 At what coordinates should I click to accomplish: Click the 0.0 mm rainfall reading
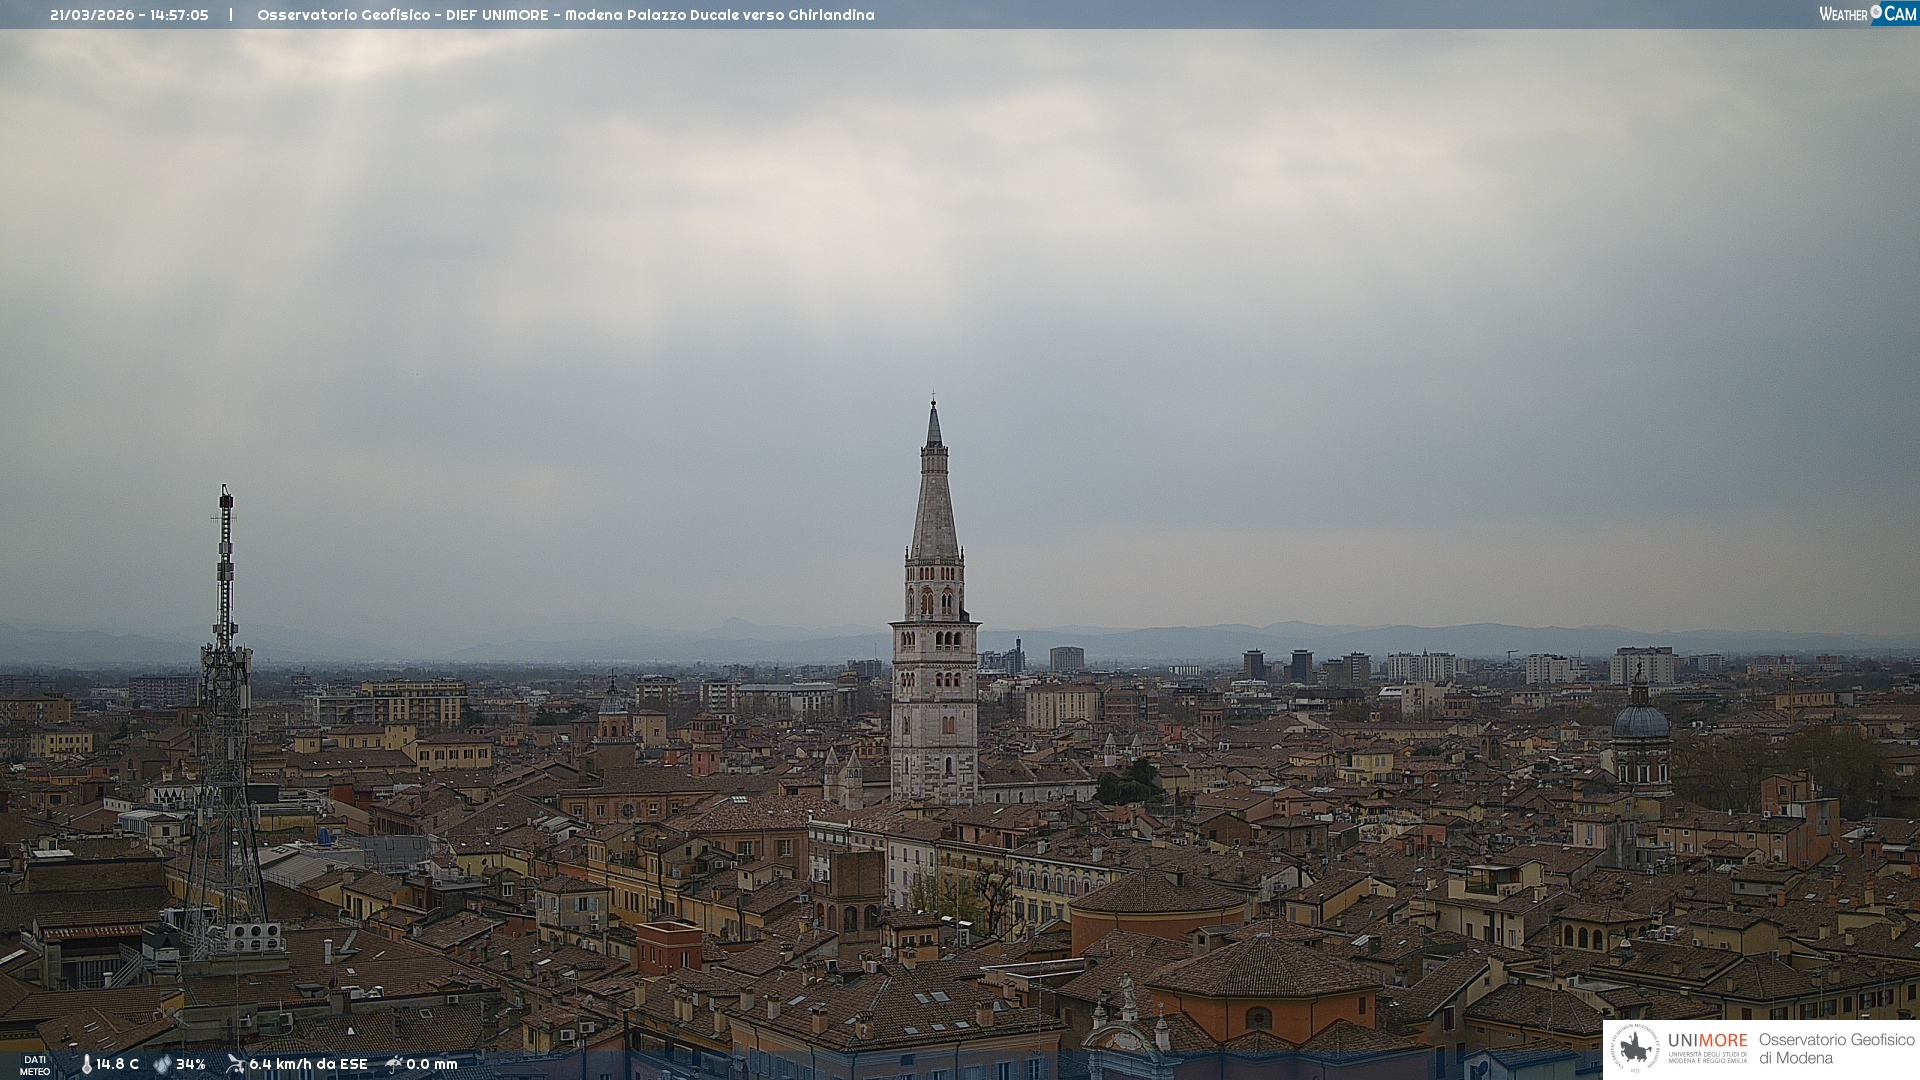click(x=432, y=1064)
